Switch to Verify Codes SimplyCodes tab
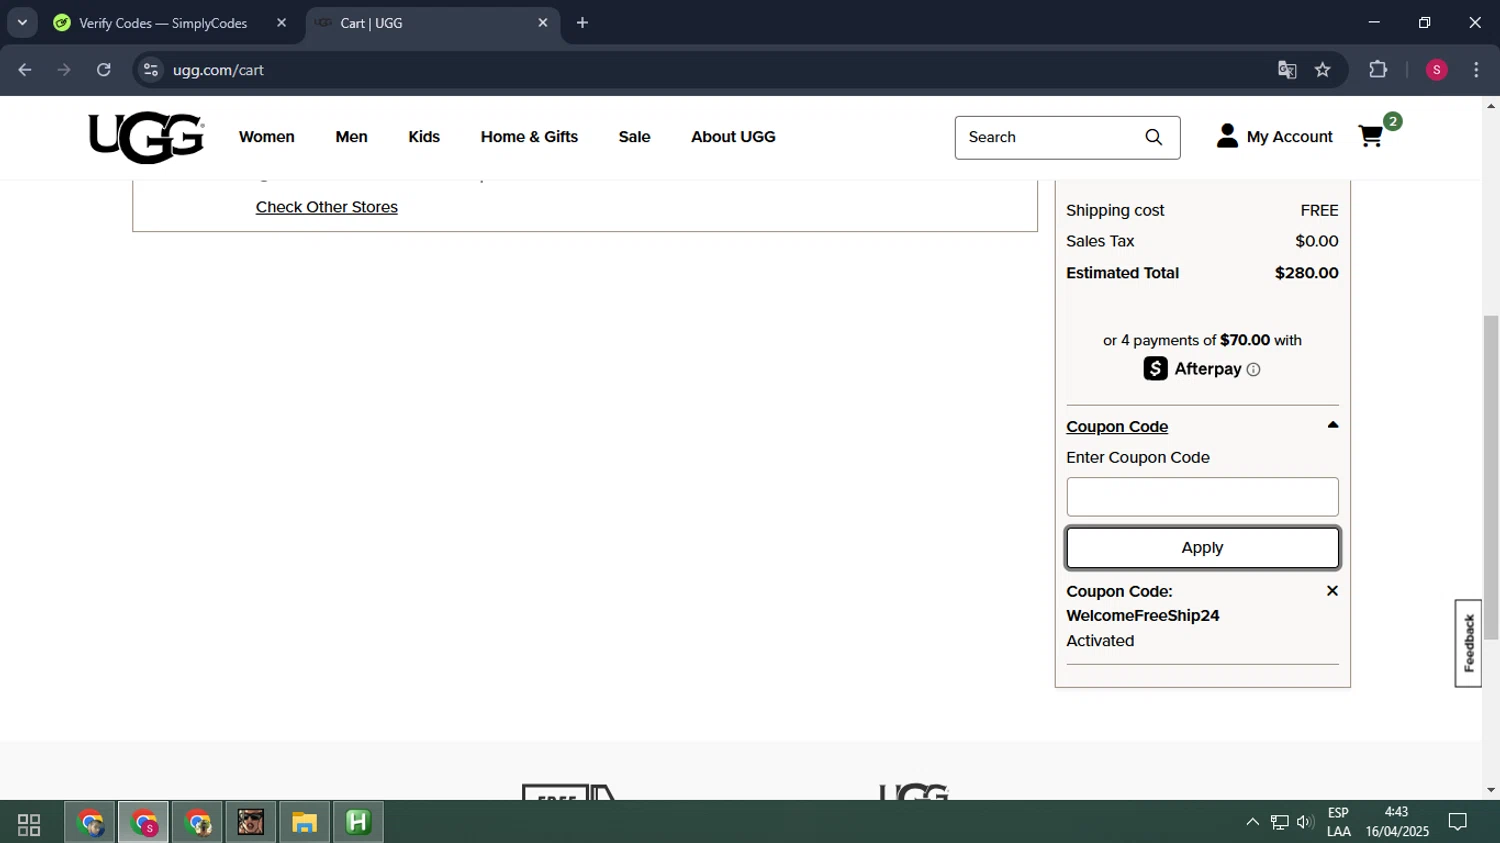This screenshot has height=843, width=1500. 163,23
